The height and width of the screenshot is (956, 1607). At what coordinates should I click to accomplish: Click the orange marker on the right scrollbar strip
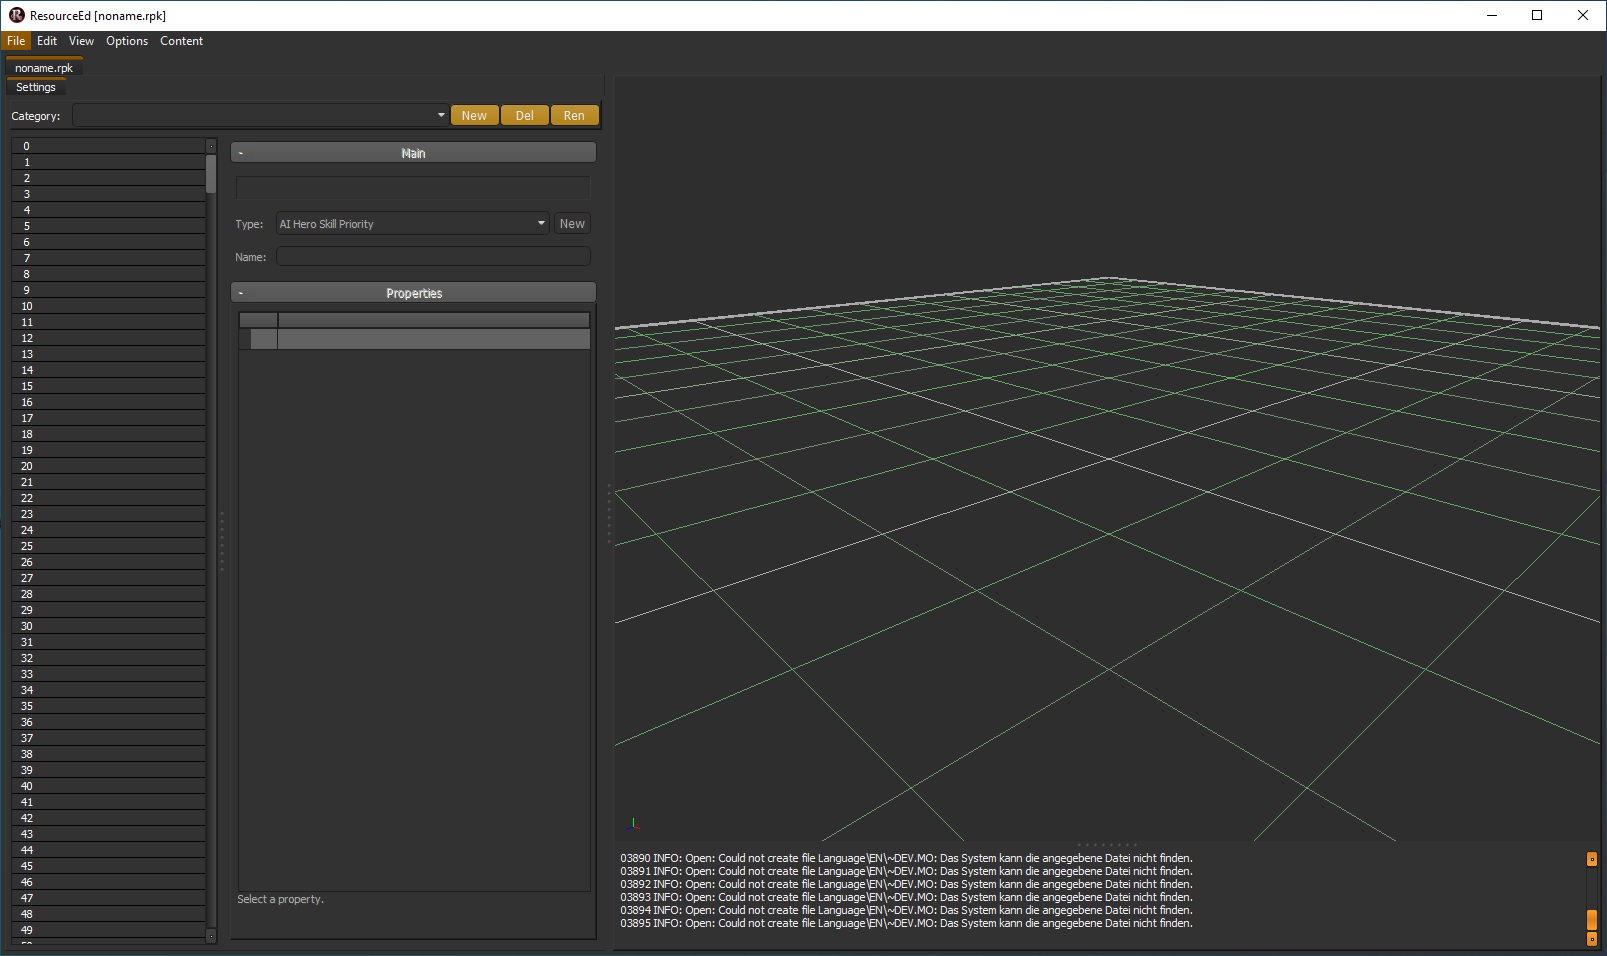pos(1592,918)
